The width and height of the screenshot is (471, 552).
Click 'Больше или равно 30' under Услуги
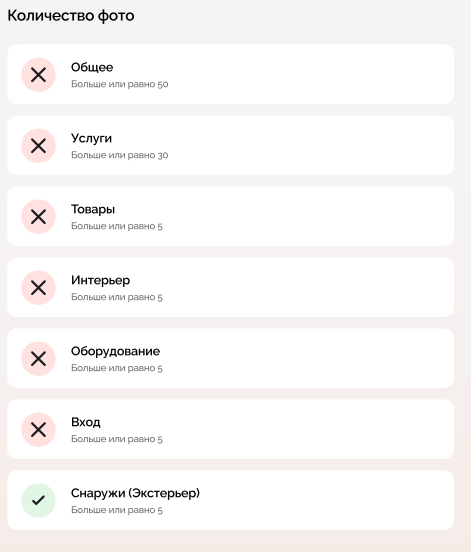[120, 155]
